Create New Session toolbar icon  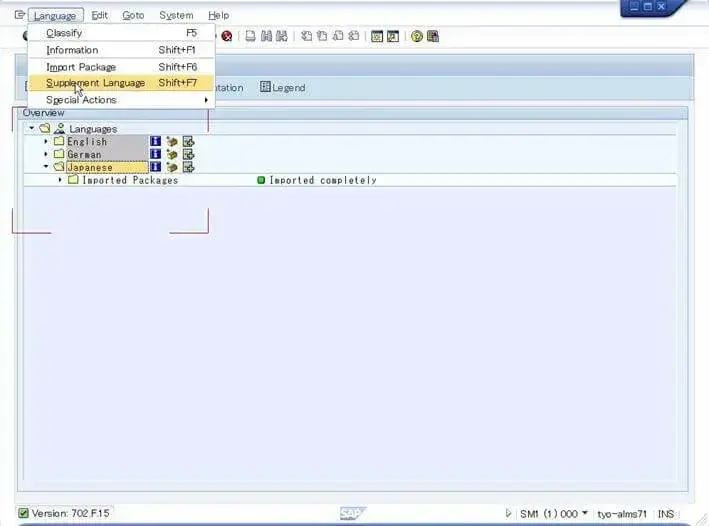pos(377,36)
